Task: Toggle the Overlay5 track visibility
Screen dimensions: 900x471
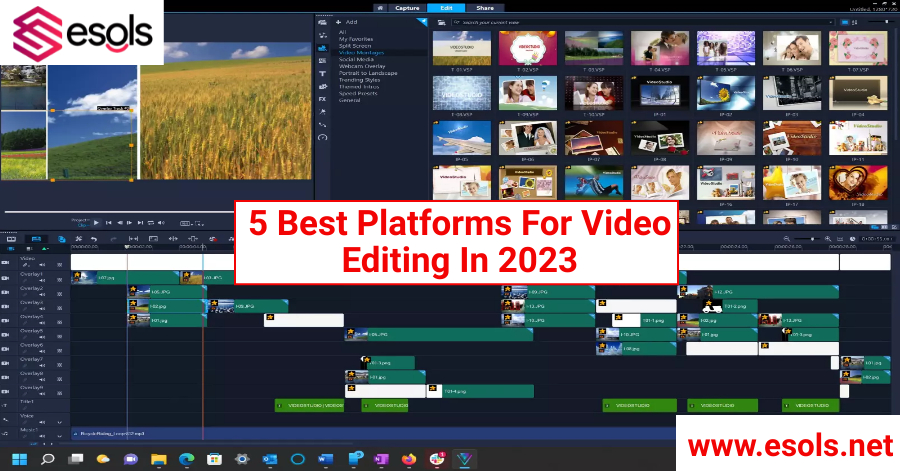Action: pyautogui.click(x=6, y=334)
